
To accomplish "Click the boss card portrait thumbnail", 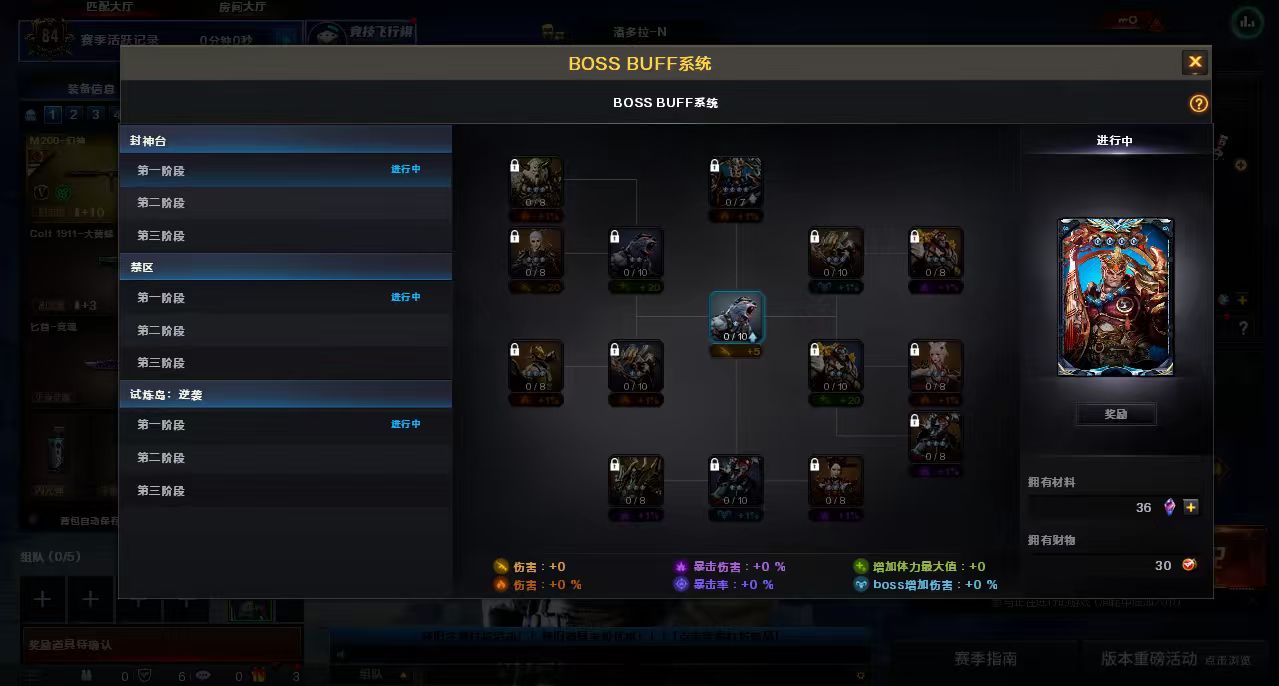I will pos(1116,297).
